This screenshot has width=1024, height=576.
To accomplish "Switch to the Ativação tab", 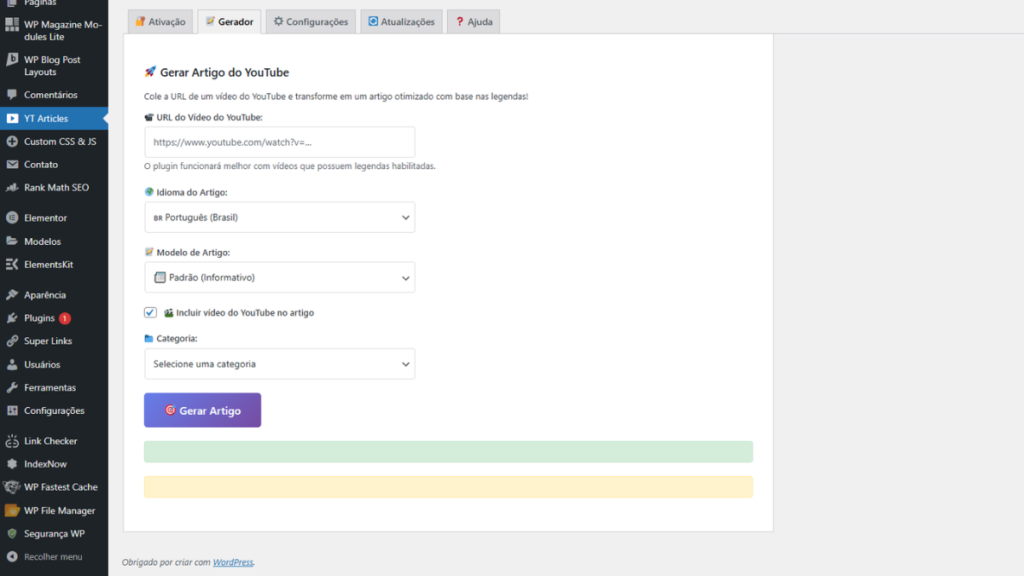I will [x=161, y=22].
